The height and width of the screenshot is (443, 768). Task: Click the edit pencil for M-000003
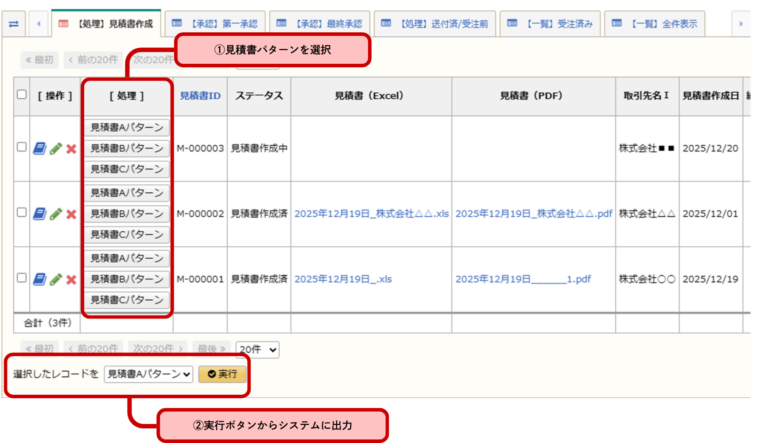[56, 148]
